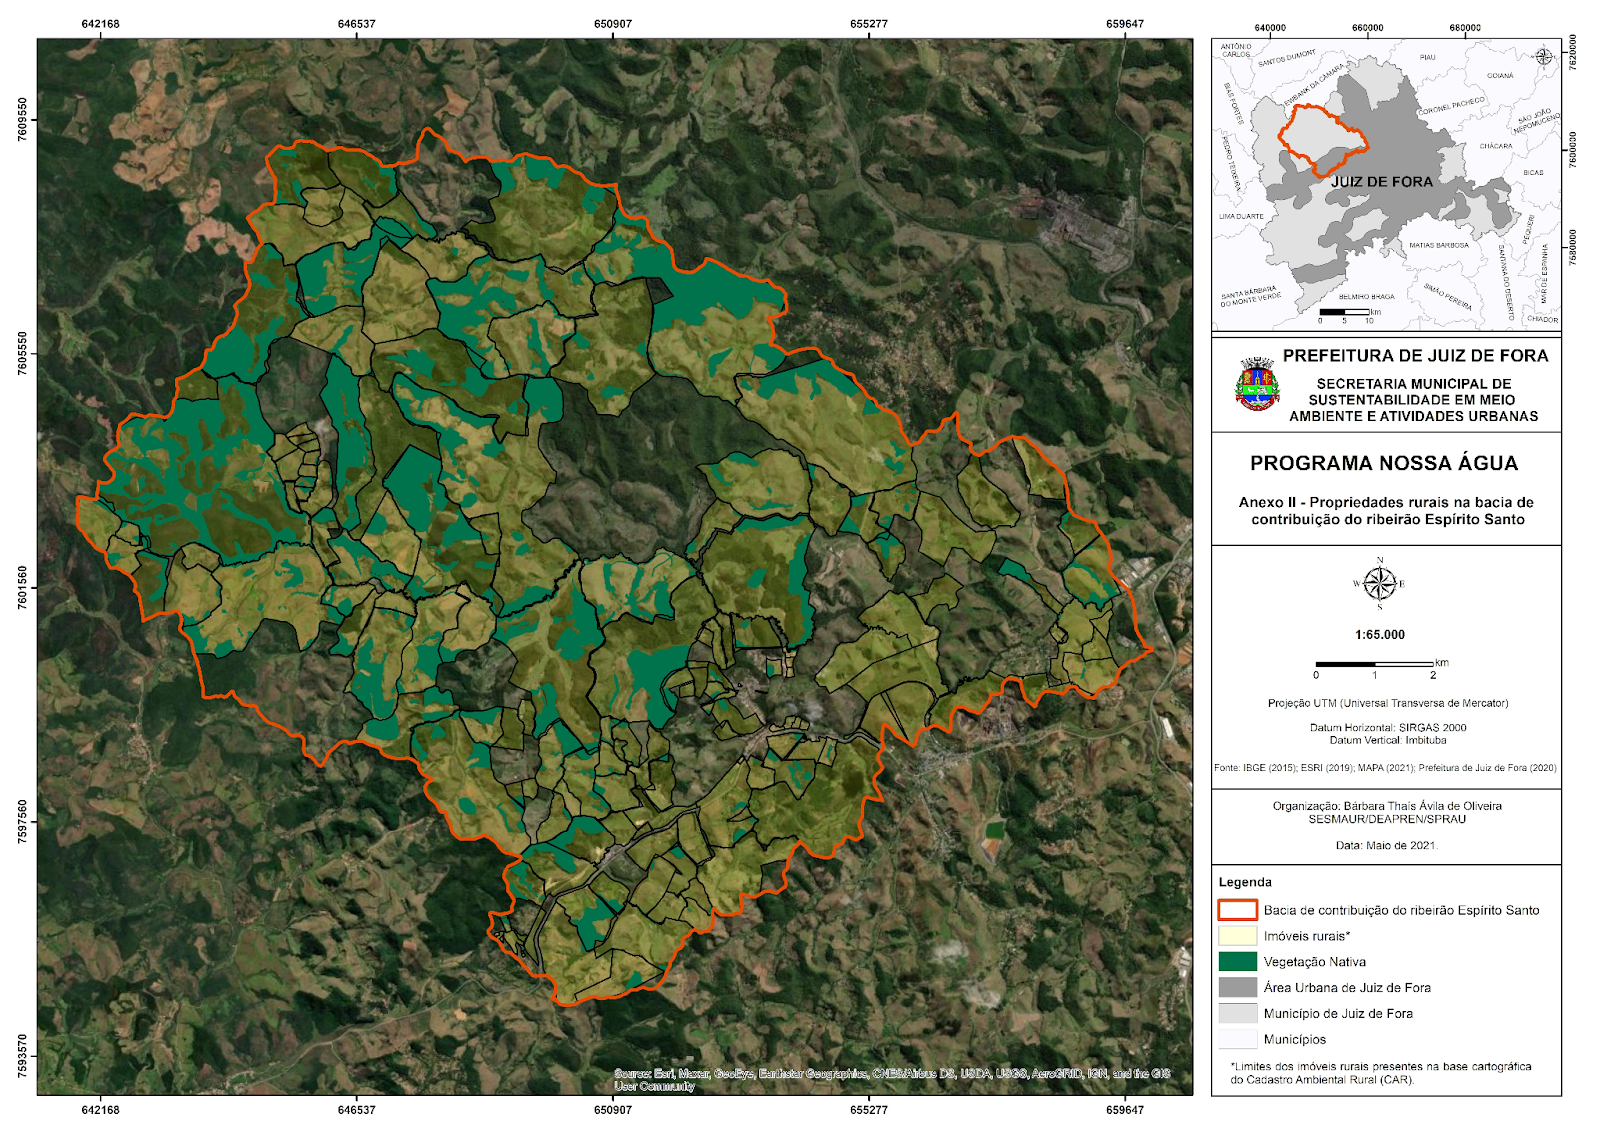Select the Vegetação Nativa green legend swatch
Screen dimensions: 1600x1132
1237,962
